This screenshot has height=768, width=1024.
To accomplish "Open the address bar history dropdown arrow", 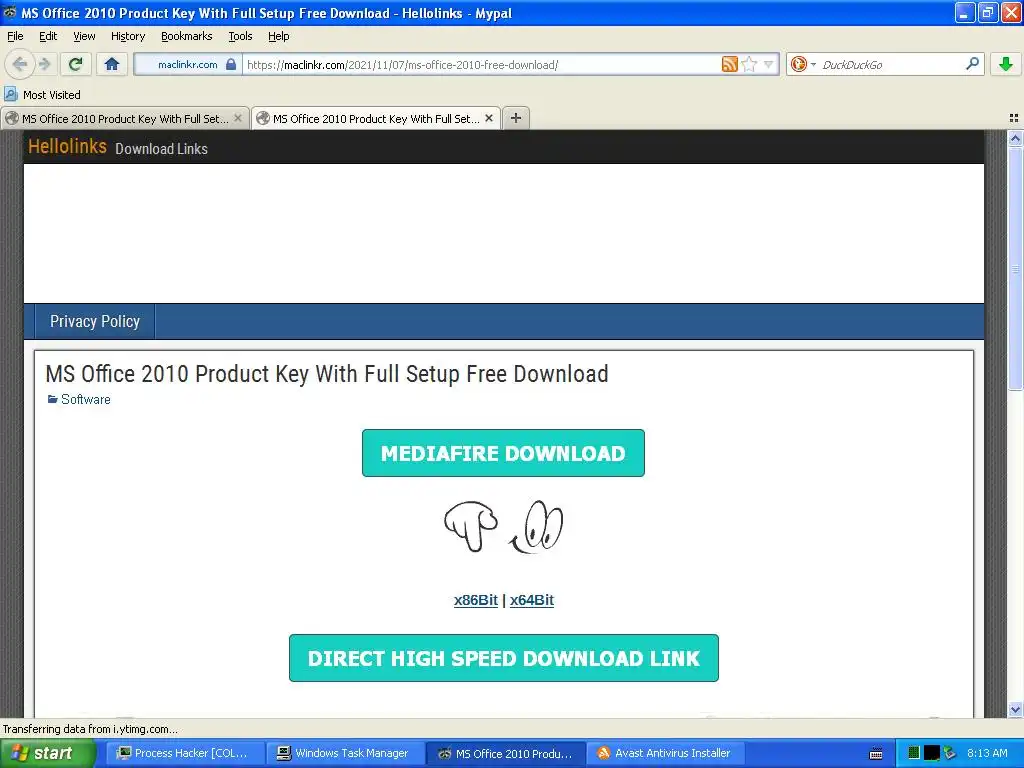I will pyautogui.click(x=769, y=64).
